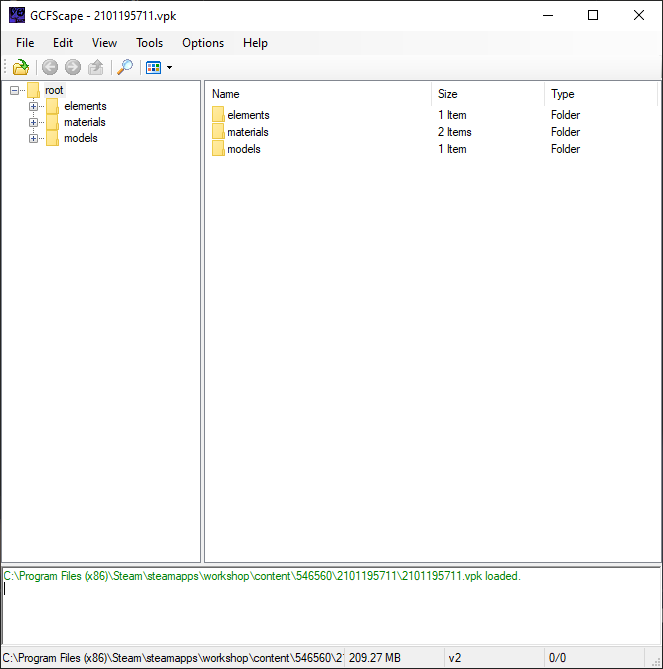Click the Back navigation arrow icon
This screenshot has height=669, width=663.
tap(50, 67)
